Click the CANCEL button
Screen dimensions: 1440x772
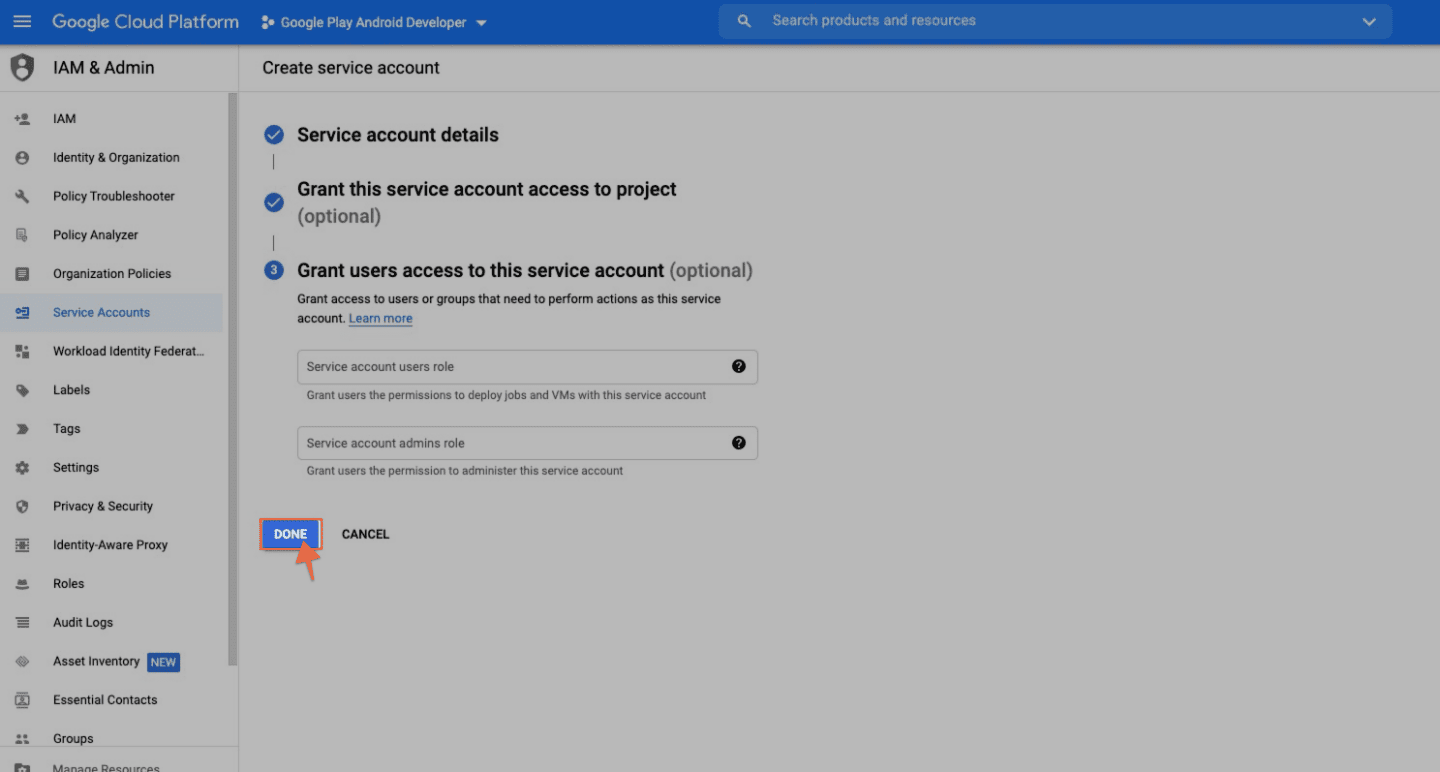365,534
